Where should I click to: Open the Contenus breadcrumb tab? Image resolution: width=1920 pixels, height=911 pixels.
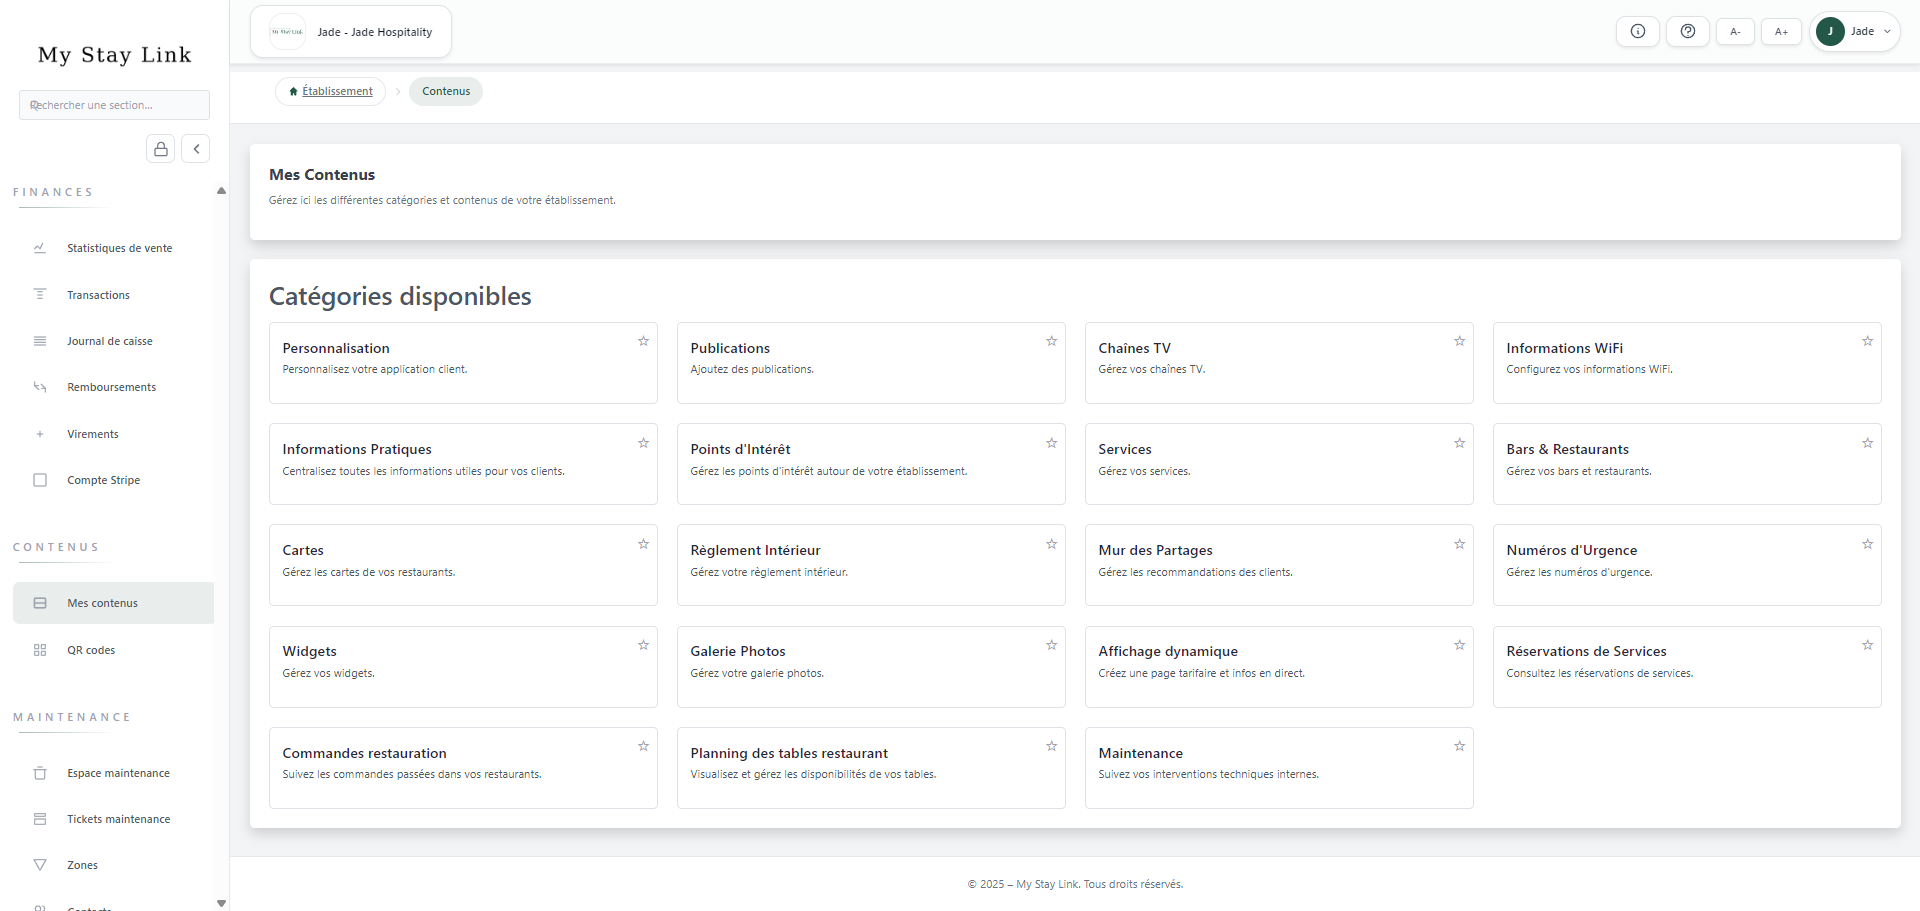[x=445, y=90]
